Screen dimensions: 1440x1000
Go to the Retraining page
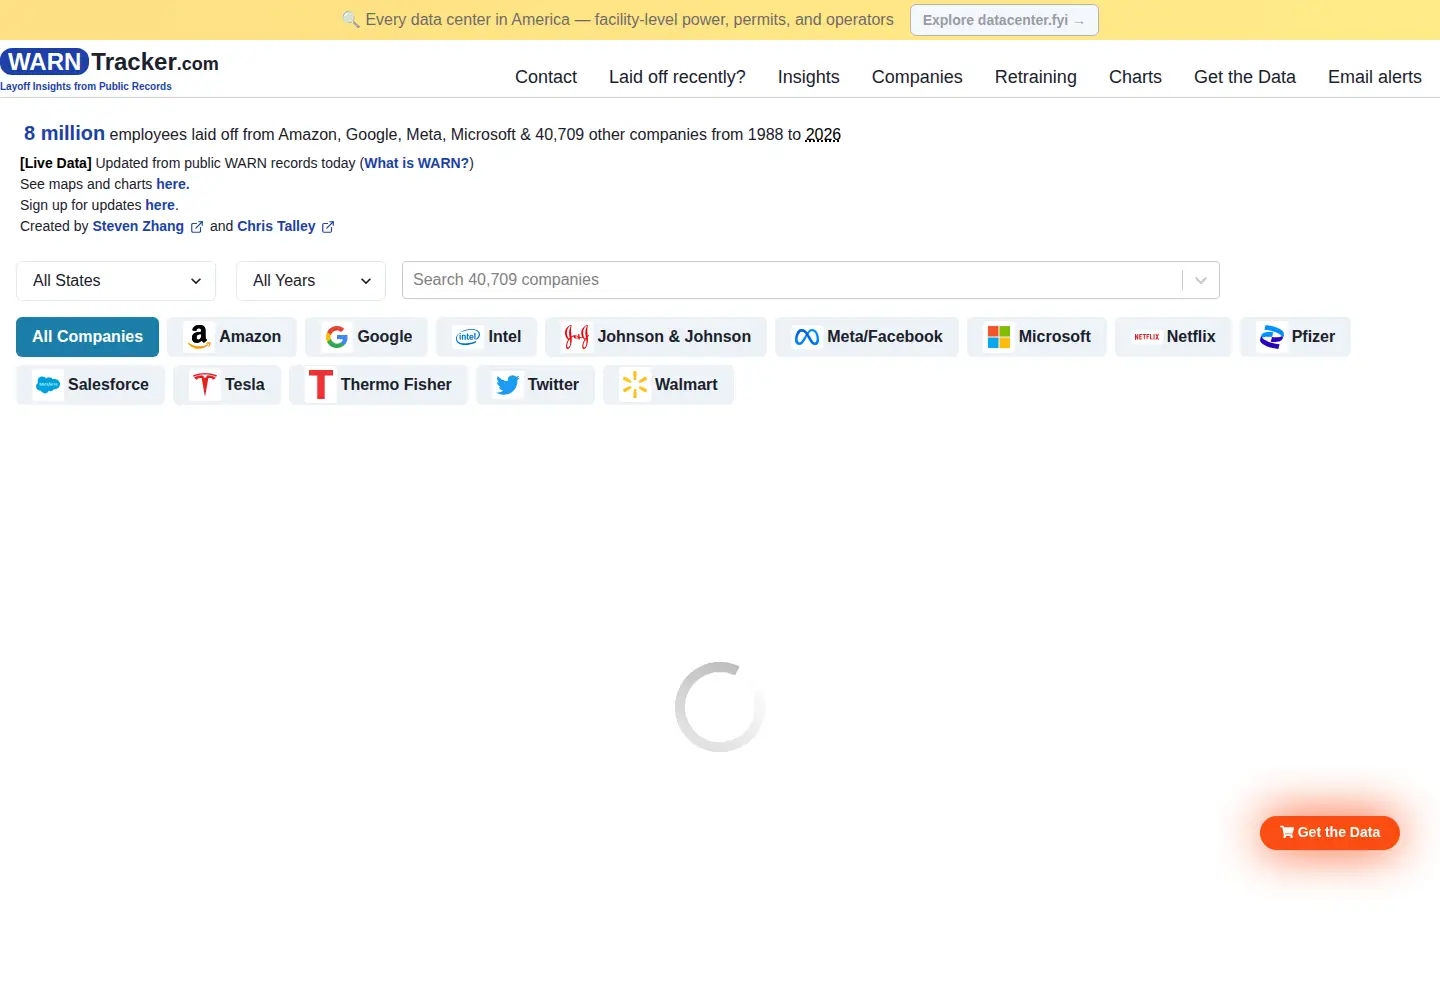point(1036,77)
